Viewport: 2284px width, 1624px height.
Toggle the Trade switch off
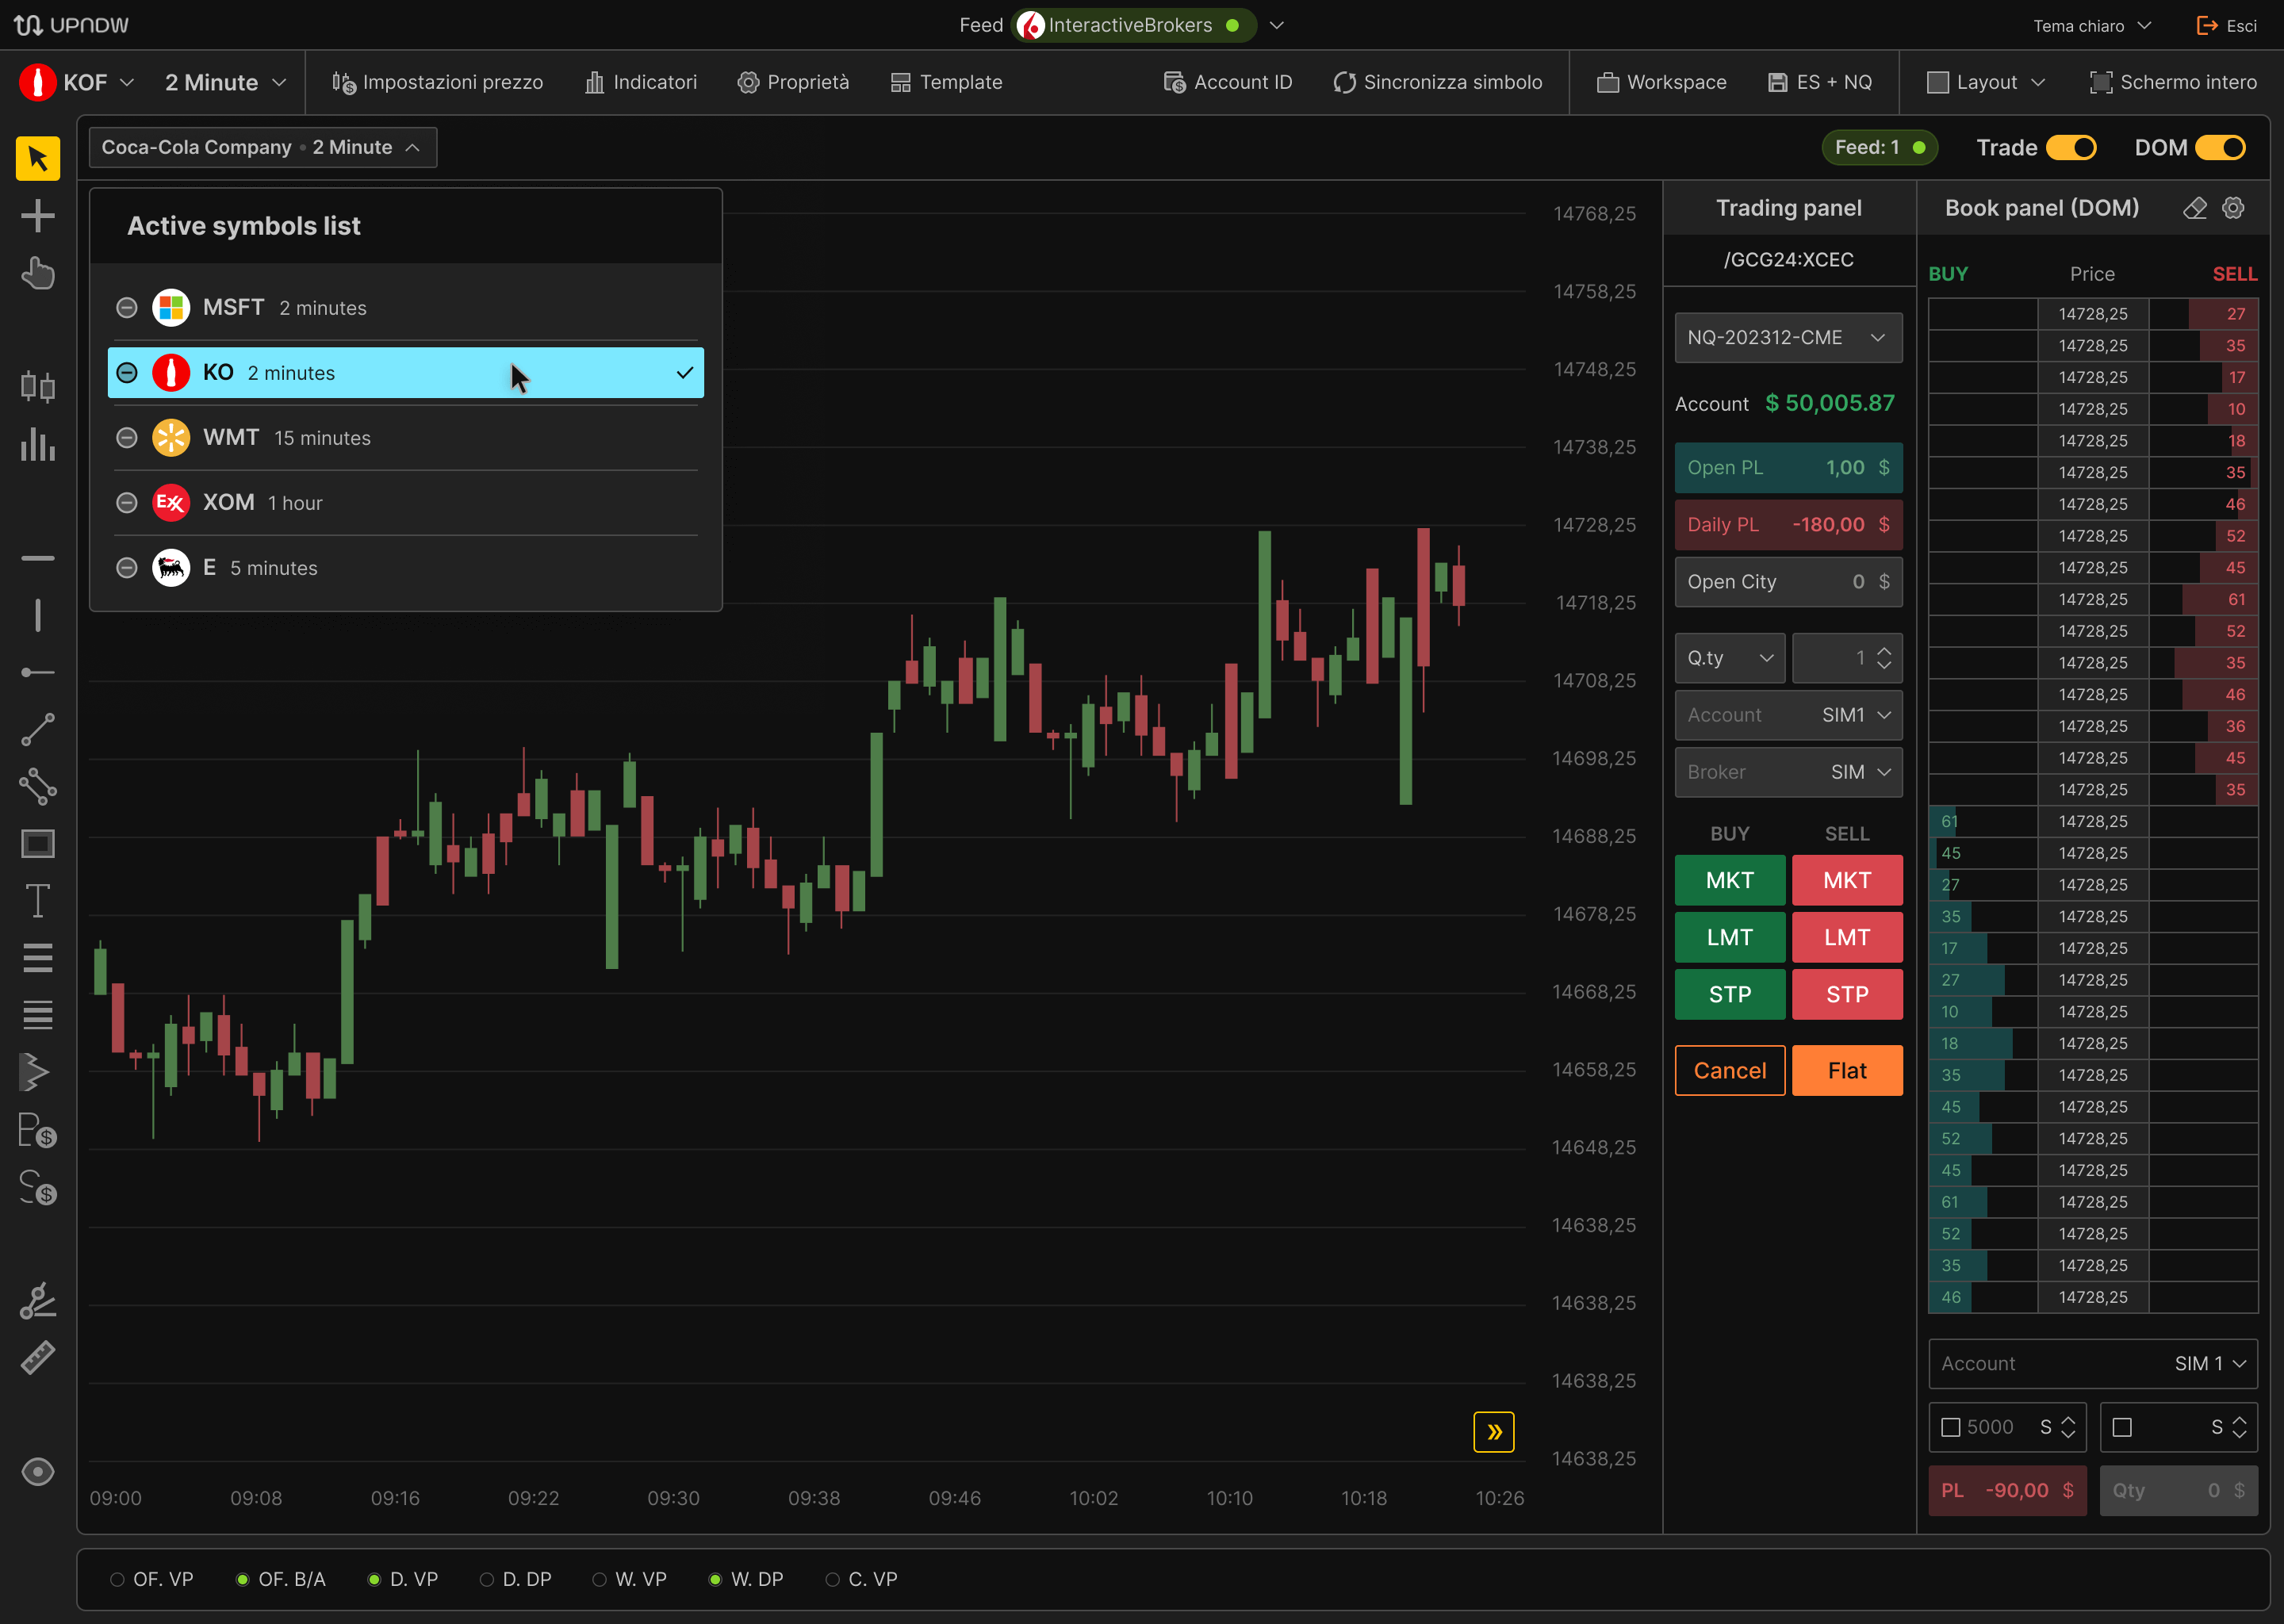click(2071, 148)
